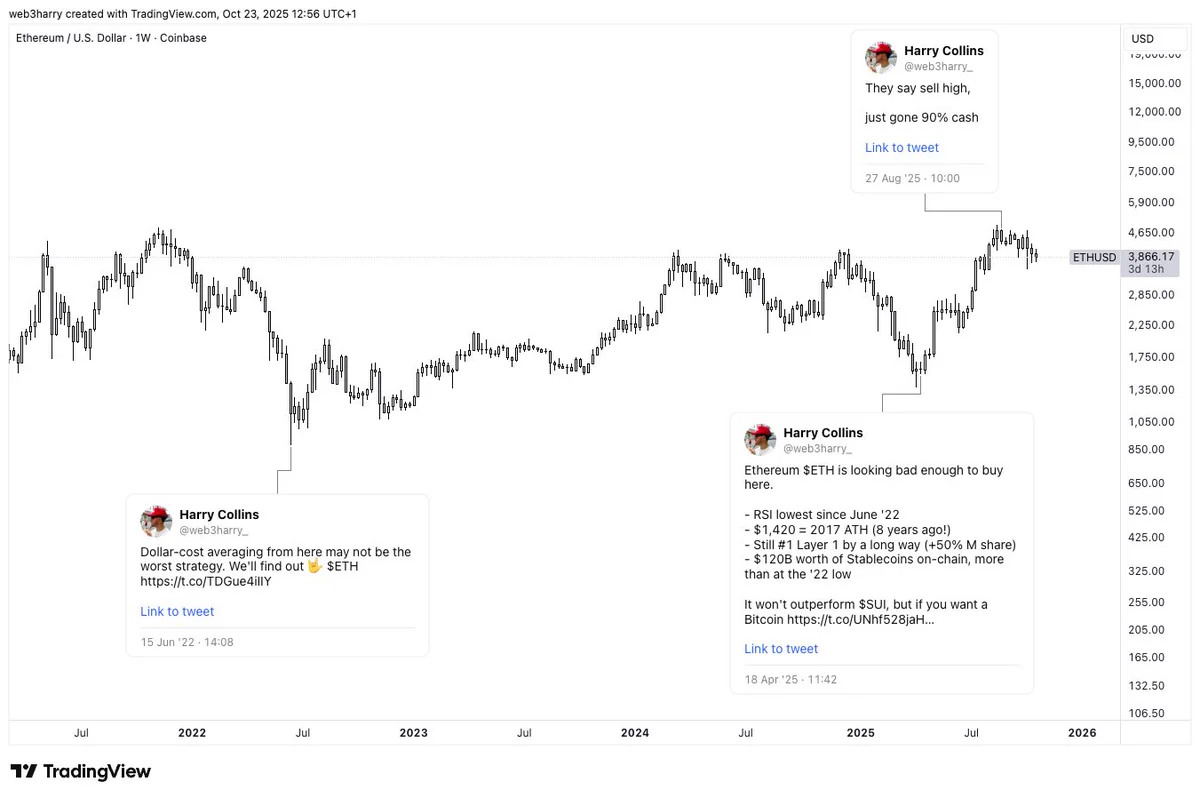
Task: Select the 2022 marker on the time axis
Action: click(192, 732)
